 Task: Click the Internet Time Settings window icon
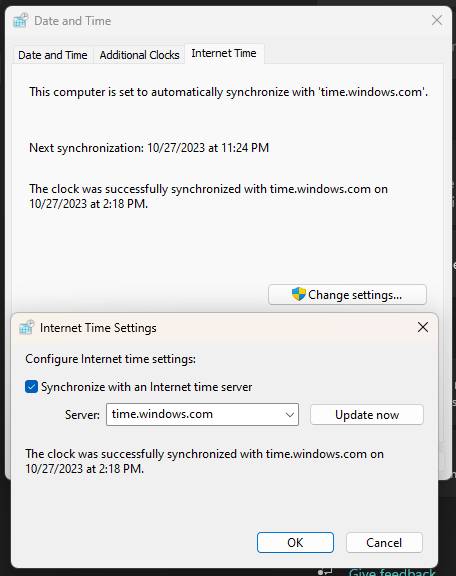(26, 327)
